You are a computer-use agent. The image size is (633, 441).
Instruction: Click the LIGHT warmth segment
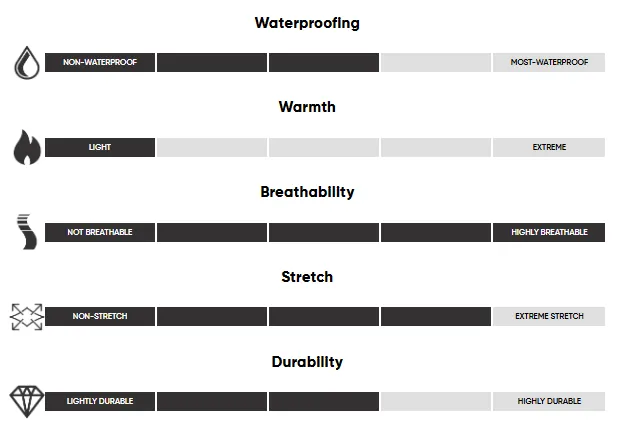coord(100,147)
